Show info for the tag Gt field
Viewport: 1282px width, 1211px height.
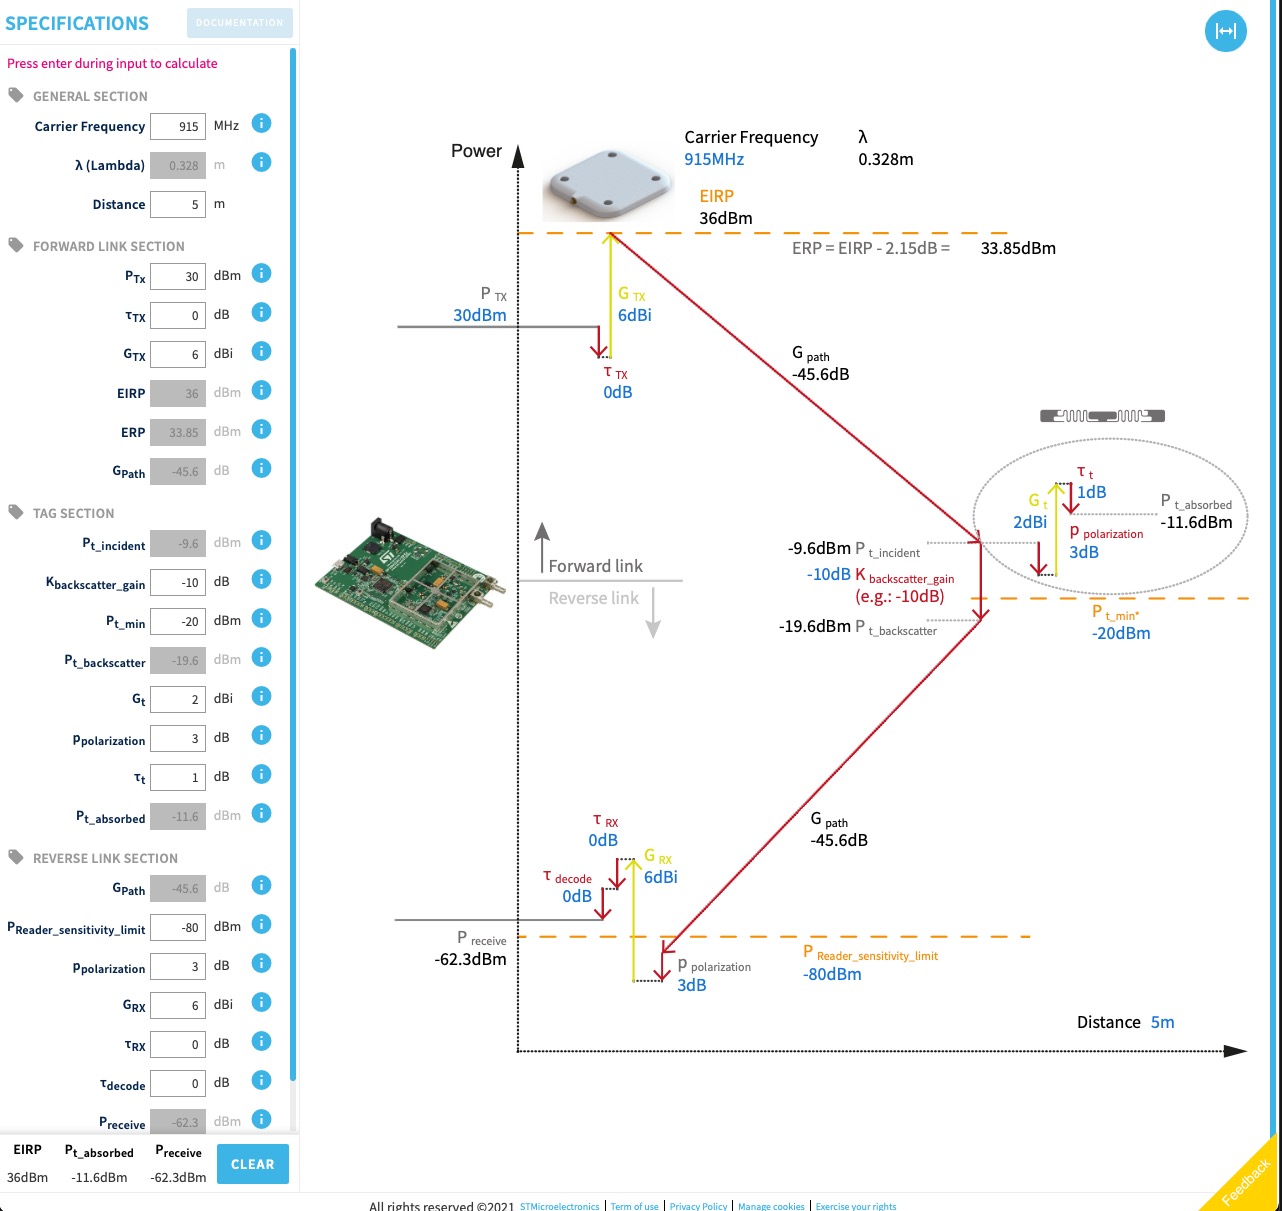click(261, 696)
